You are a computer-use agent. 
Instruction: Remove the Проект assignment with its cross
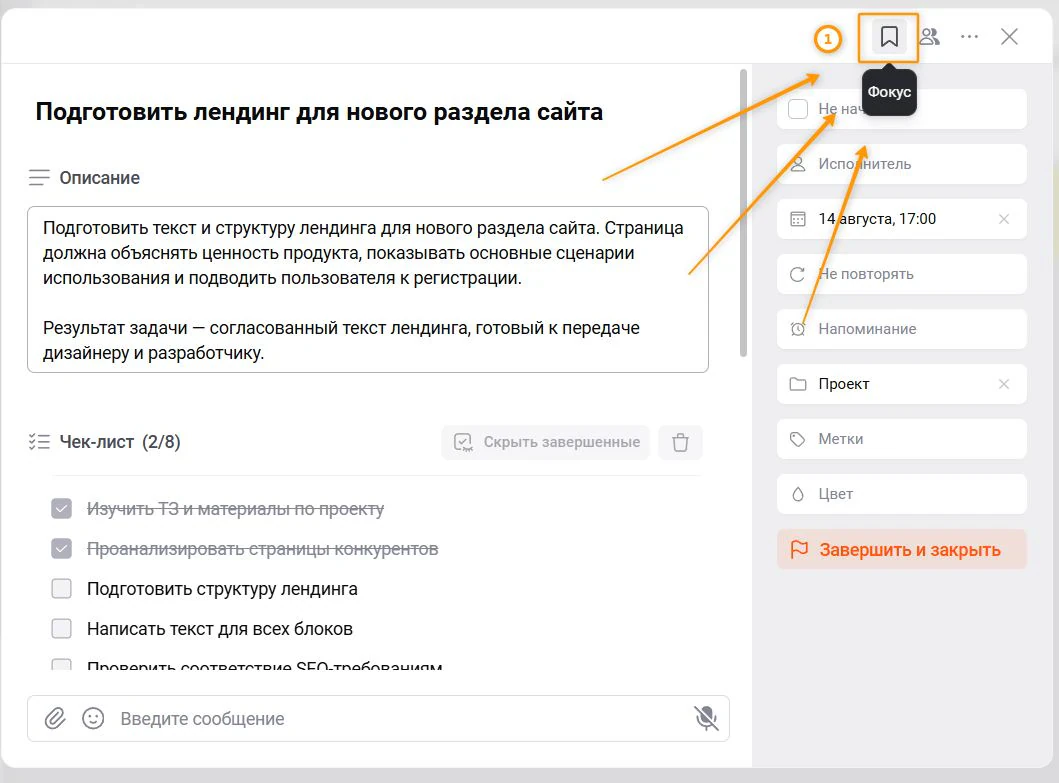point(1004,384)
